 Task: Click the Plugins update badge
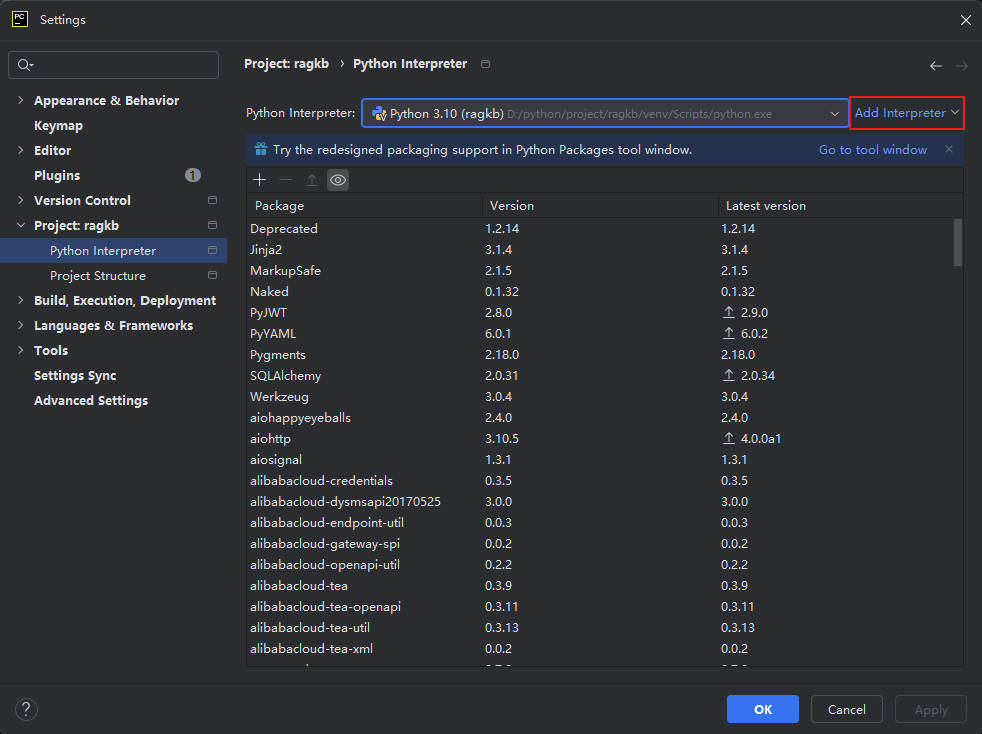(193, 175)
